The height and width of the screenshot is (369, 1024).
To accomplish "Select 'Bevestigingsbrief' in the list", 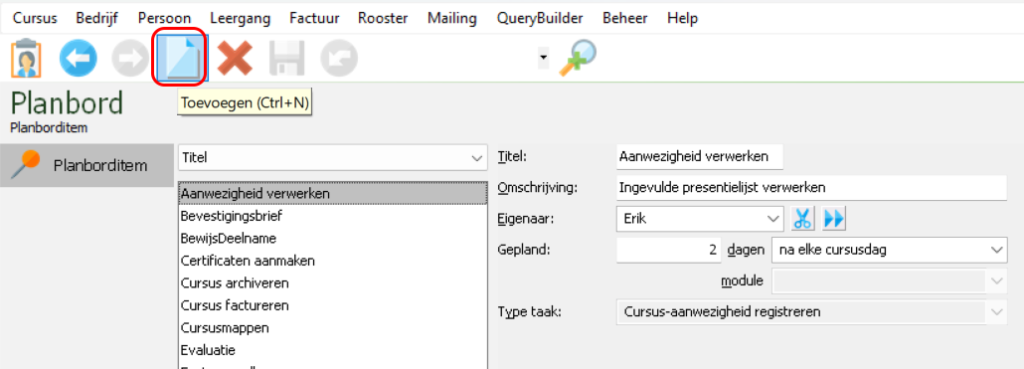I will [332, 216].
